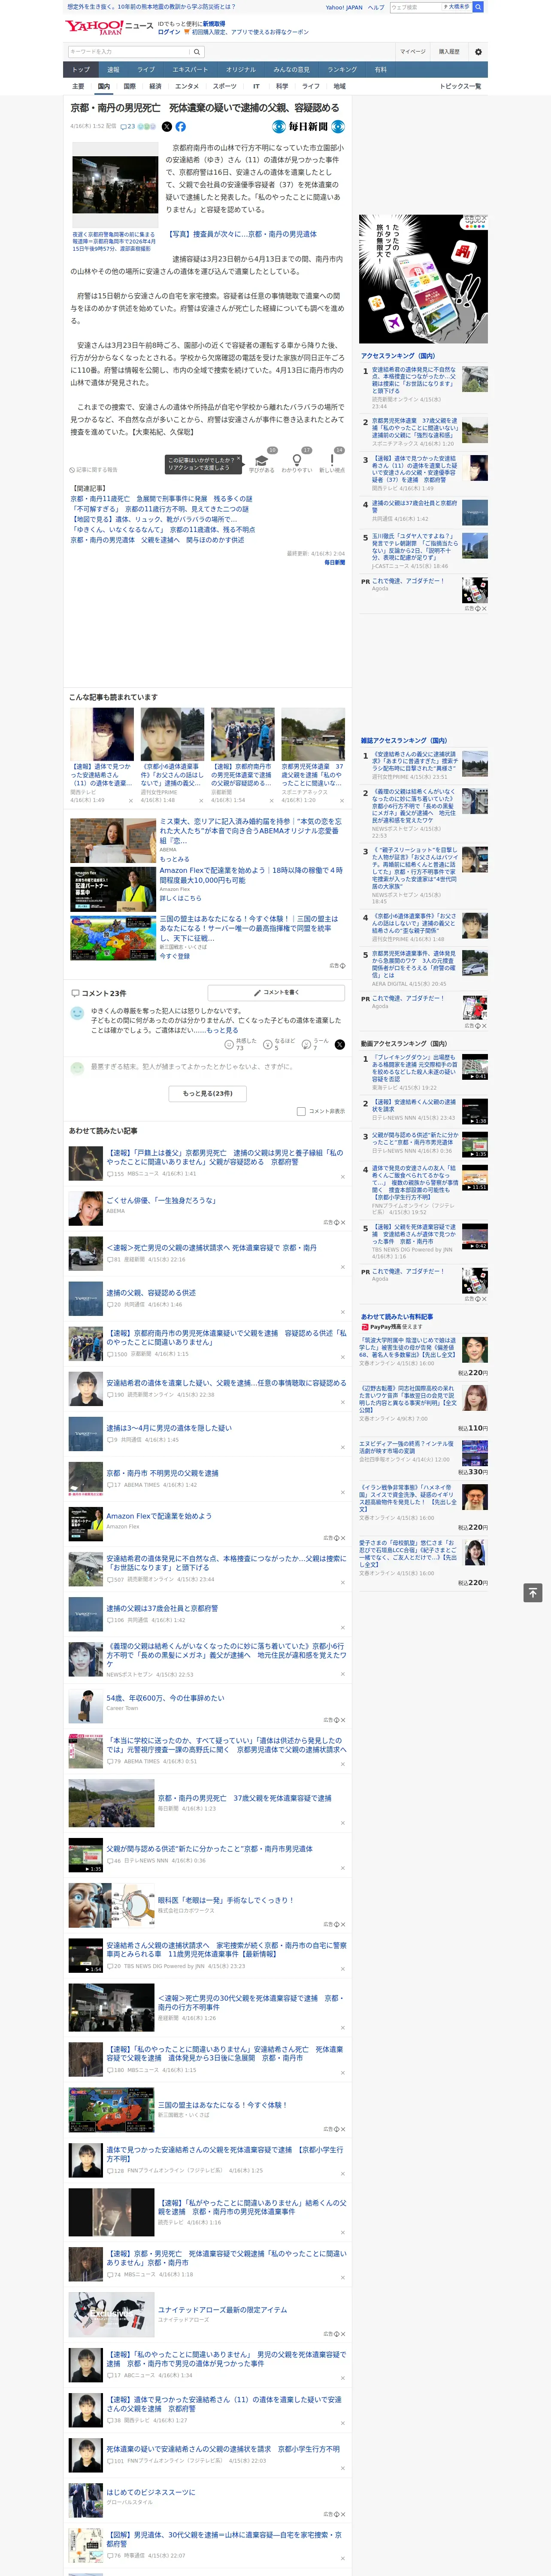This screenshot has height=2576, width=551.
Task: Switch to the 速報 tab
Action: tap(113, 69)
